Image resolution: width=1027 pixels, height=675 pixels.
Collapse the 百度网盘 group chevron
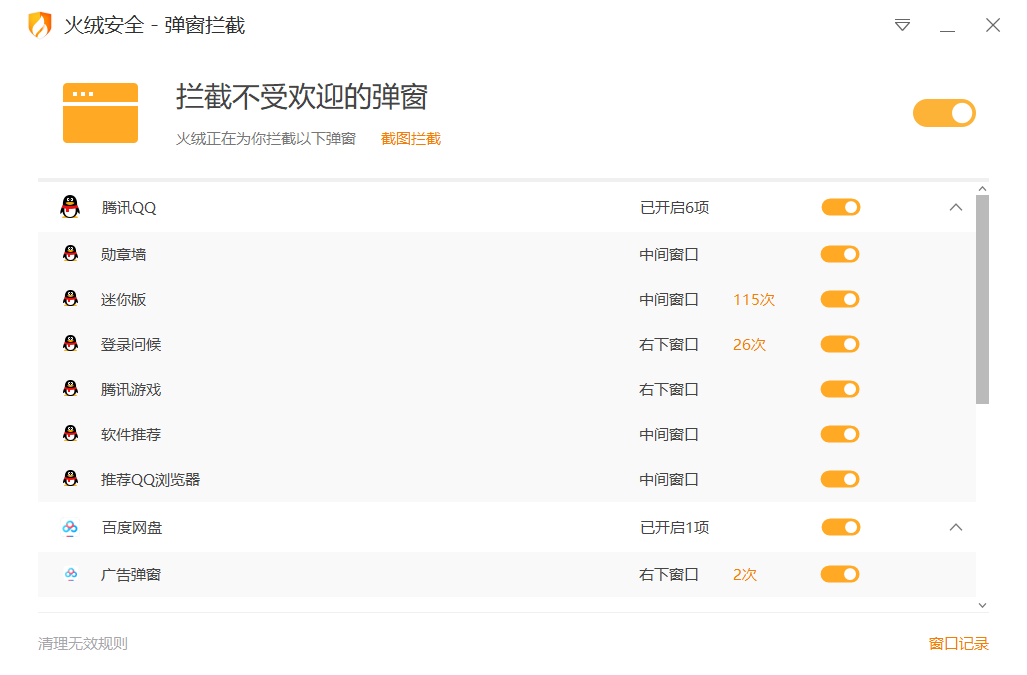pos(956,527)
